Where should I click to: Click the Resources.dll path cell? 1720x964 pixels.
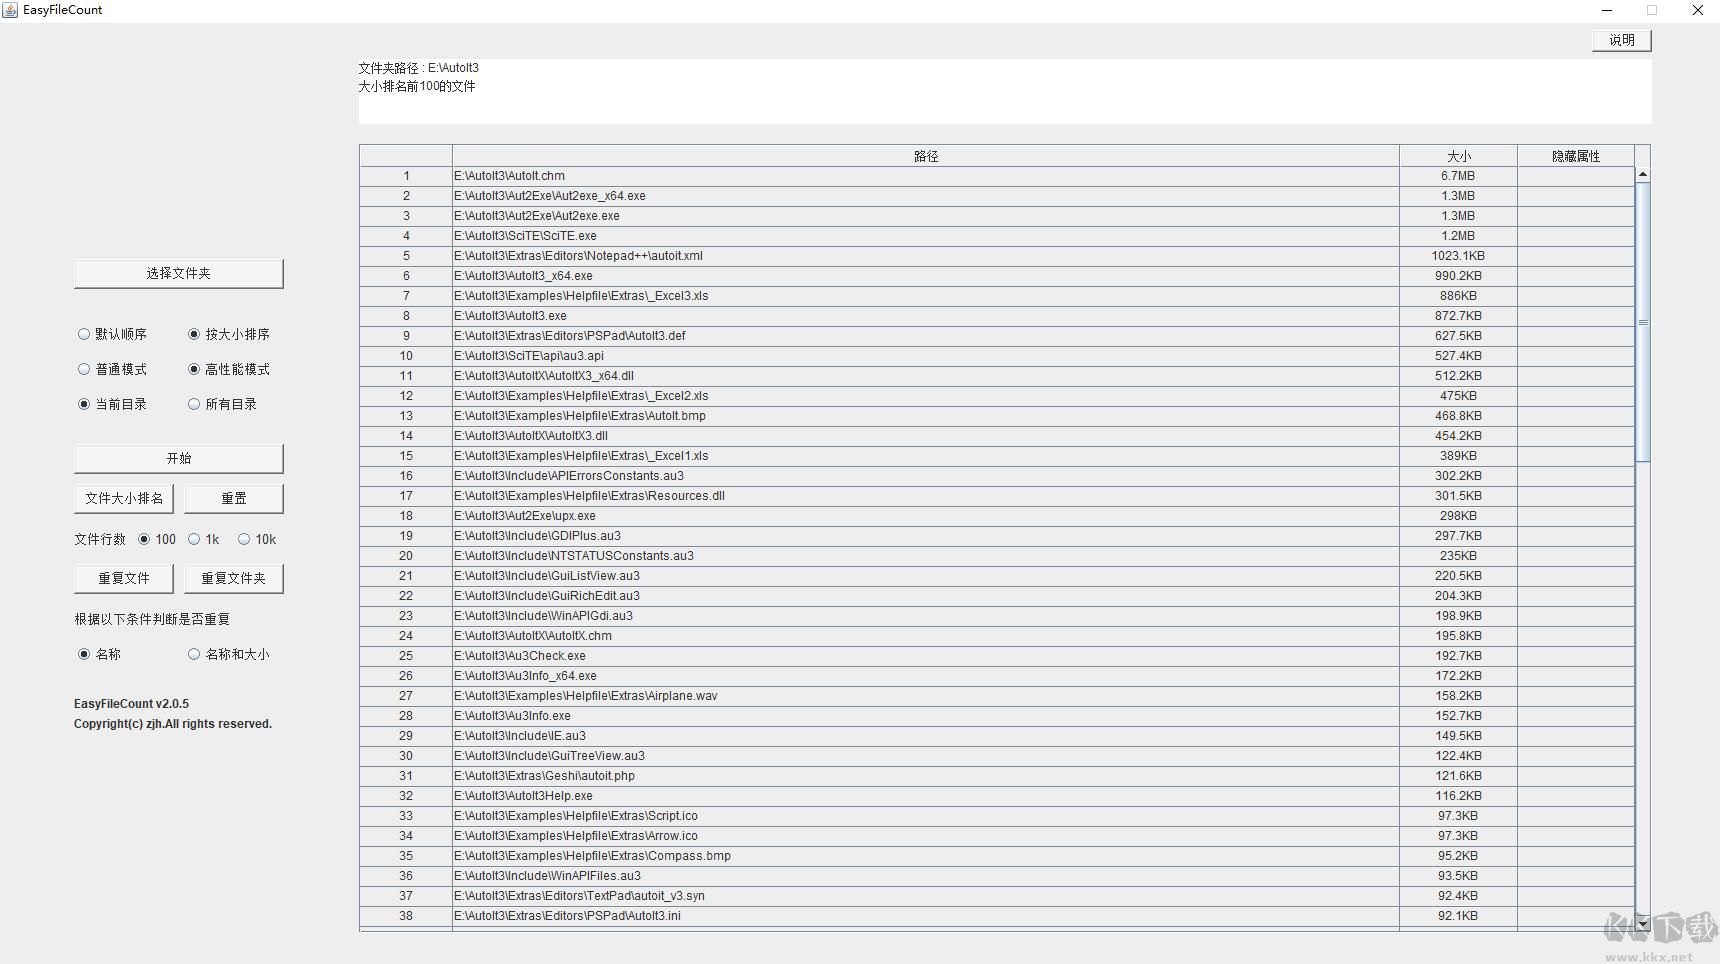point(926,496)
